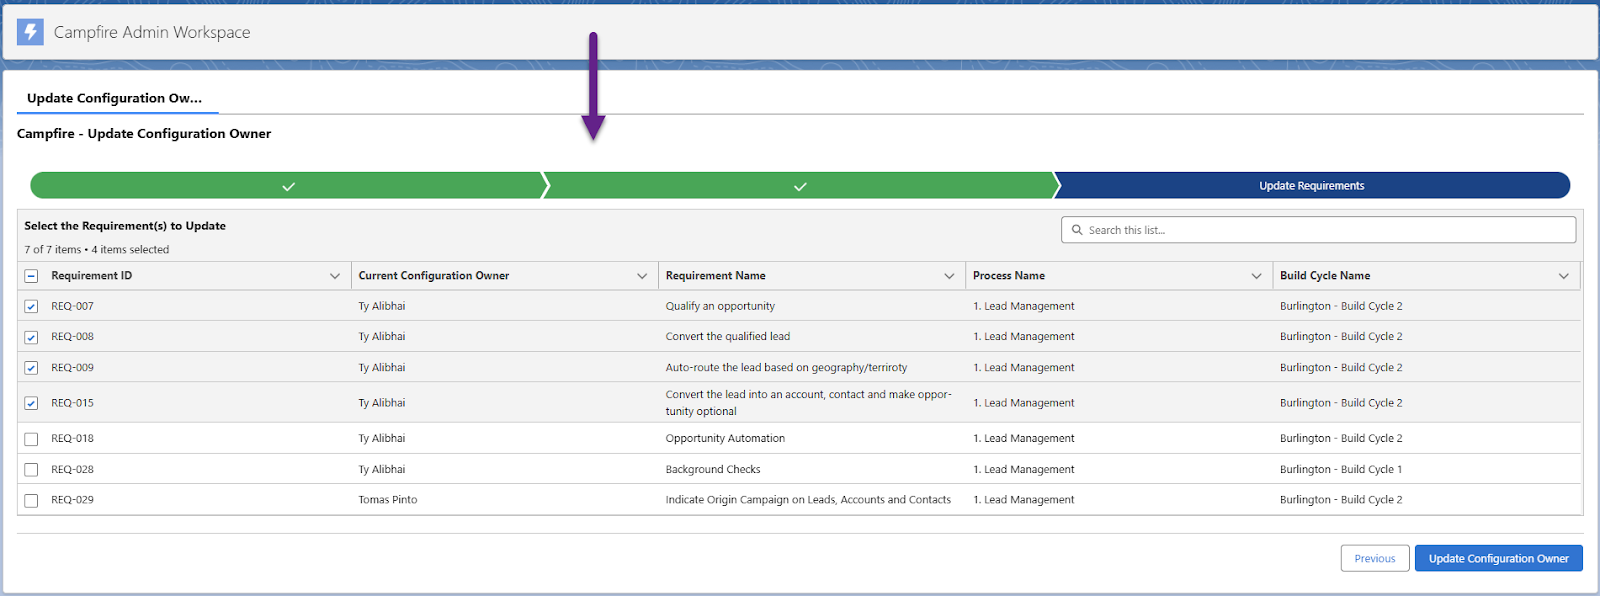Click Burlington - Build Cycle 1 cell
The height and width of the screenshot is (596, 1600).
[x=1341, y=469]
